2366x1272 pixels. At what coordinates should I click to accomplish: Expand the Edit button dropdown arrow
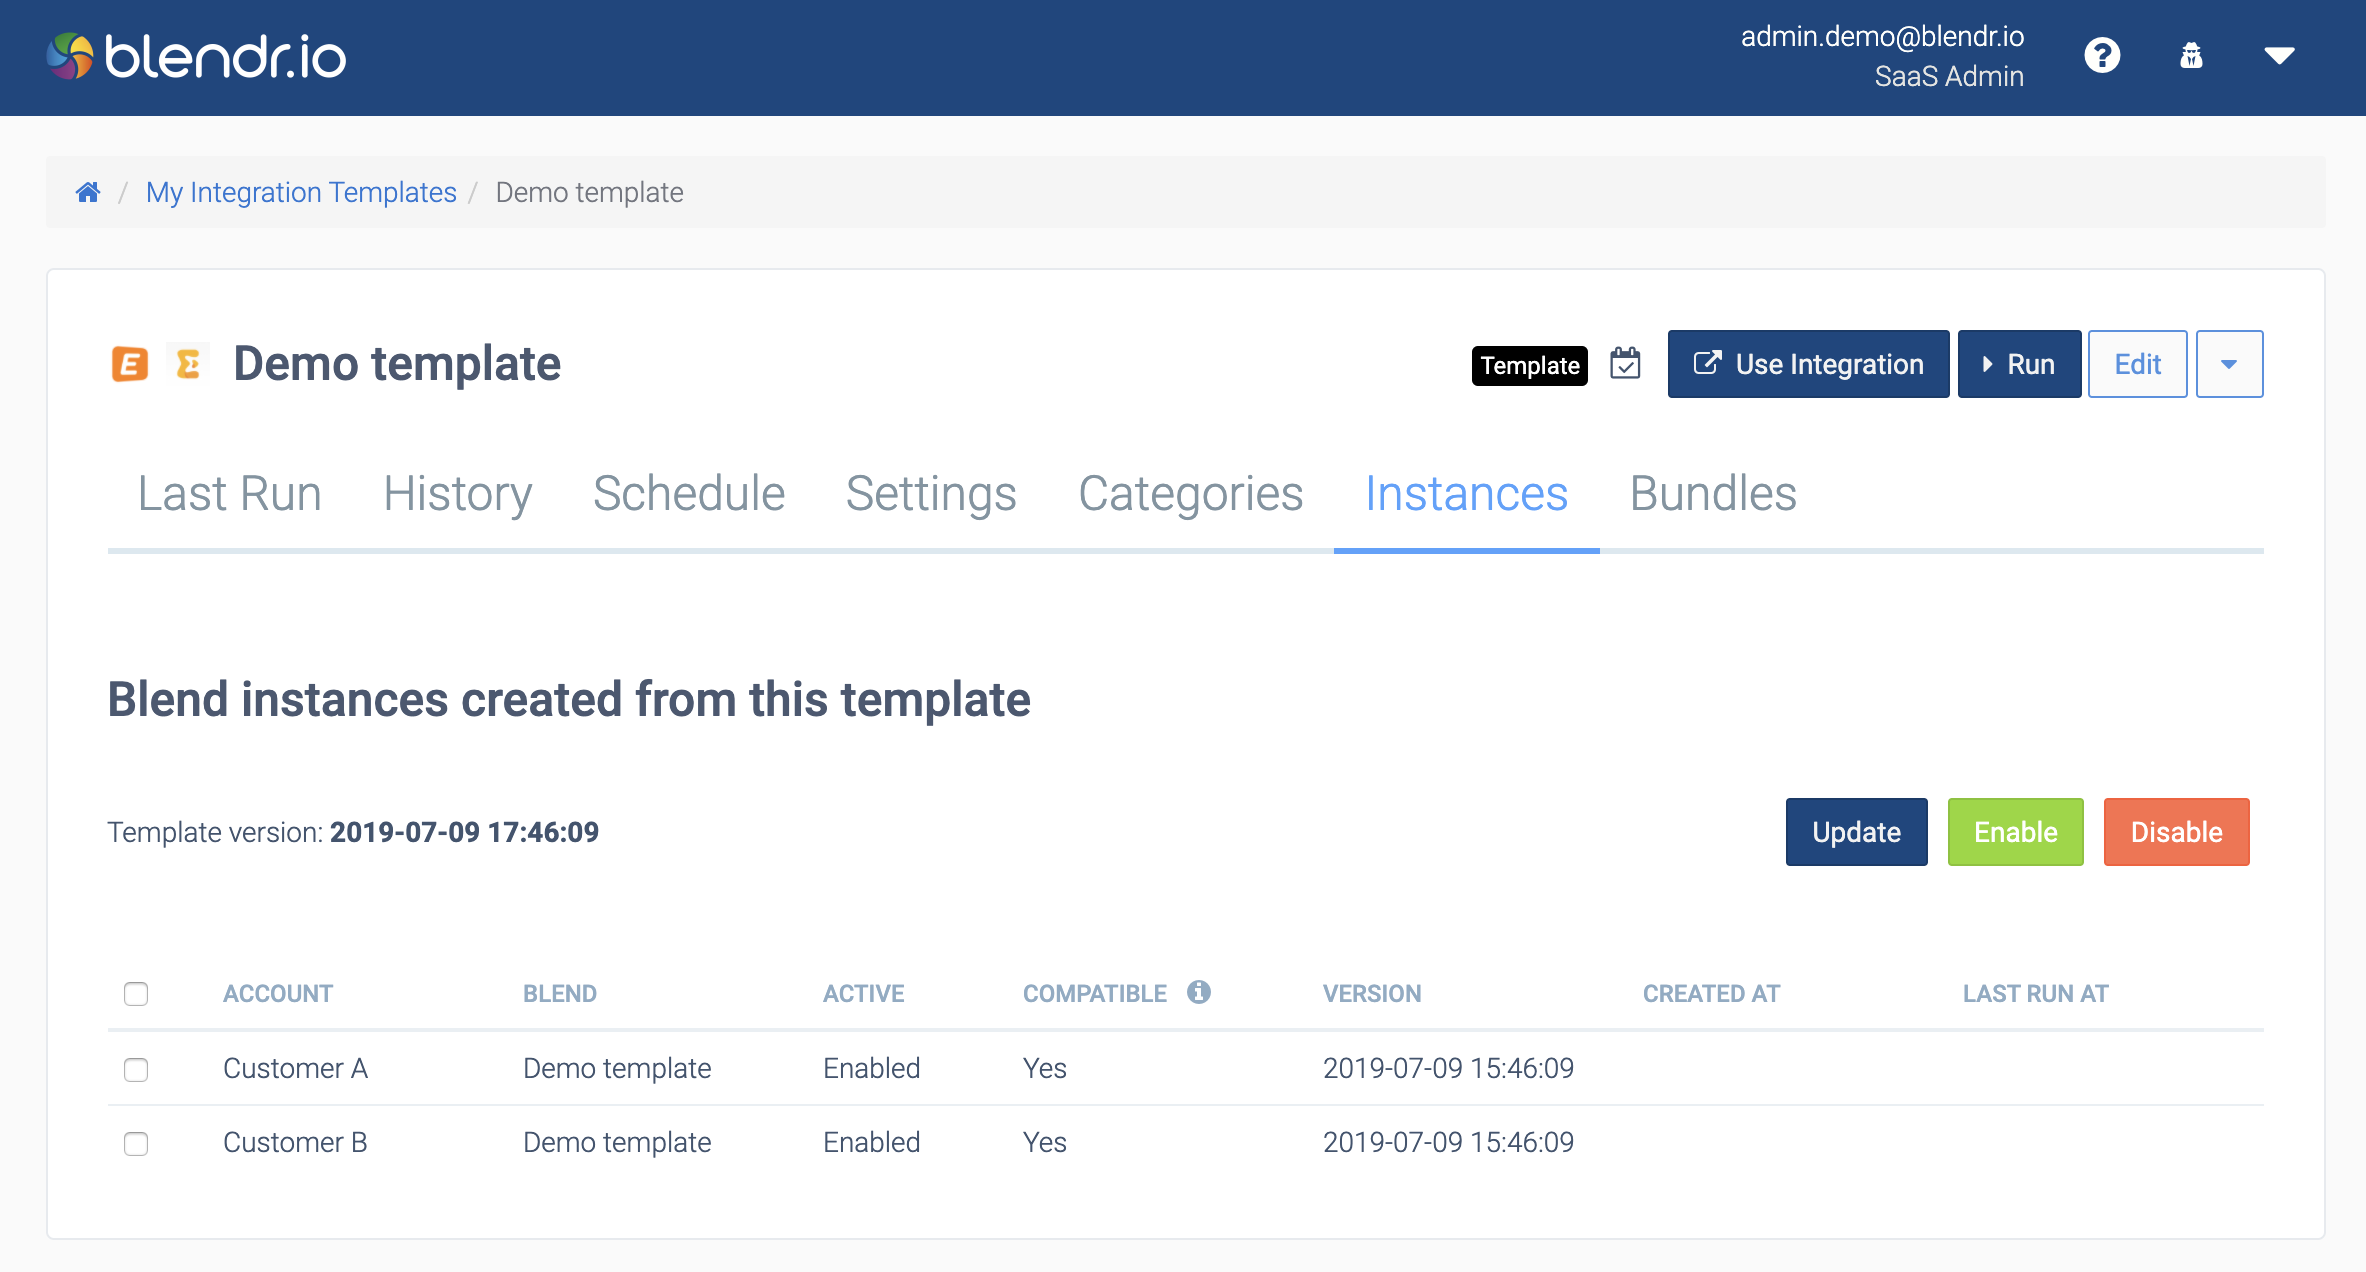[x=2230, y=363]
